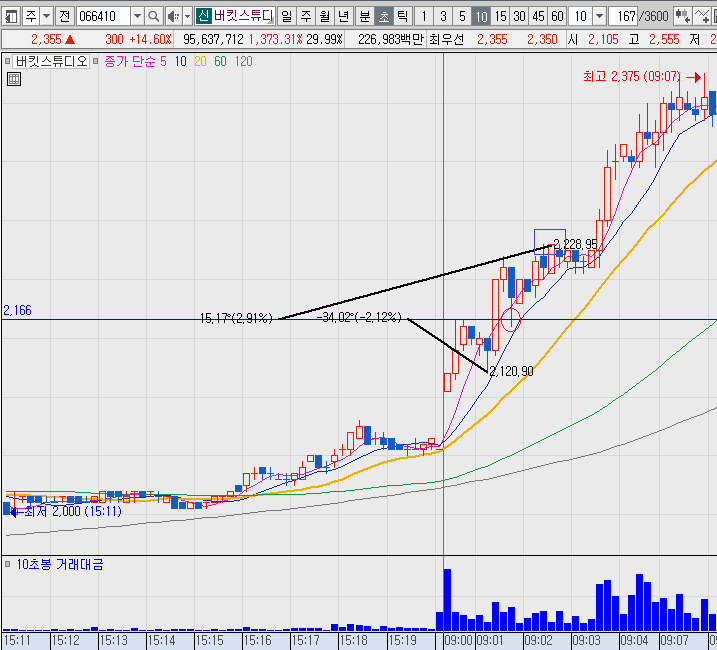This screenshot has width=717, height=650.
Task: Select the 5 interval button
Action: 462,17
